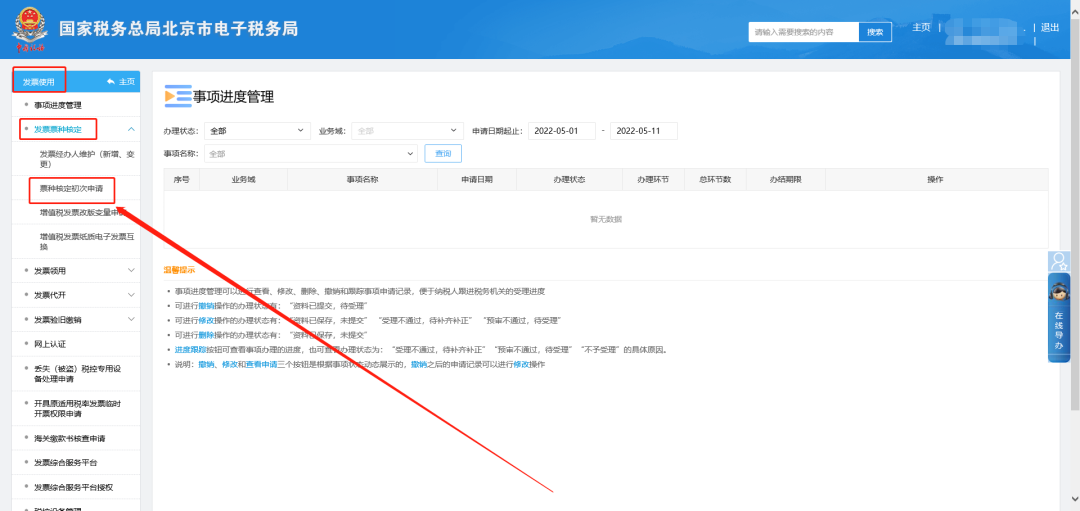Image resolution: width=1080 pixels, height=511 pixels.
Task: Expand the 发票领用 sidebar section
Action: pyautogui.click(x=131, y=270)
